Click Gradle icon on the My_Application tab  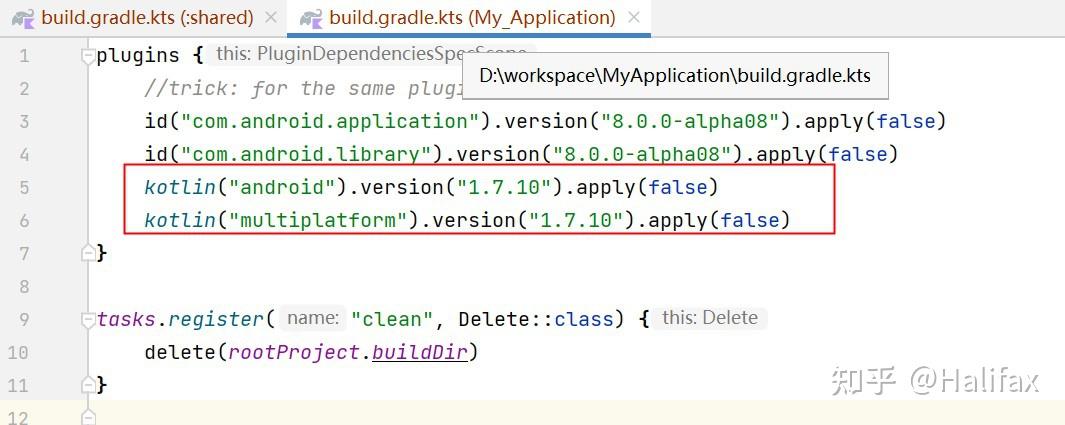point(311,18)
